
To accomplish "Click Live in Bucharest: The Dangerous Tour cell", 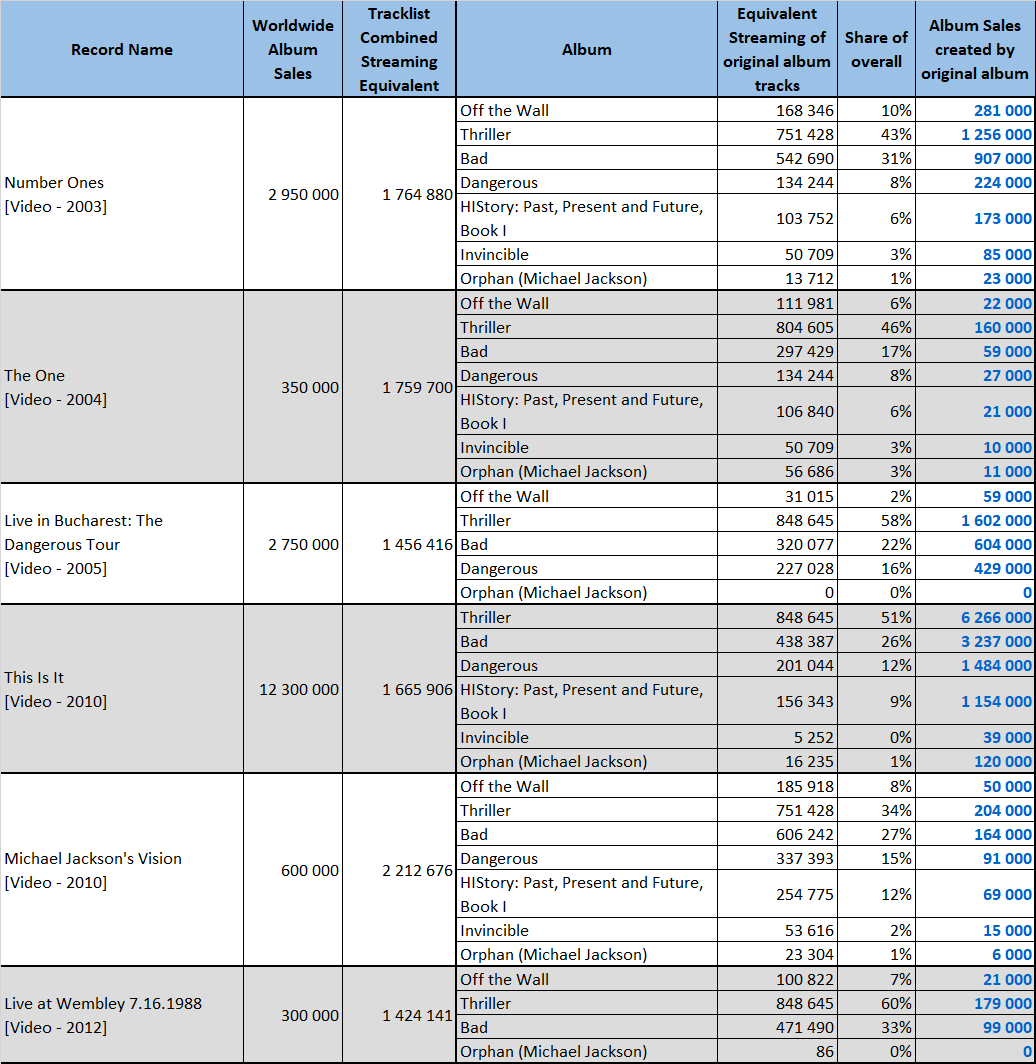I will tap(122, 544).
